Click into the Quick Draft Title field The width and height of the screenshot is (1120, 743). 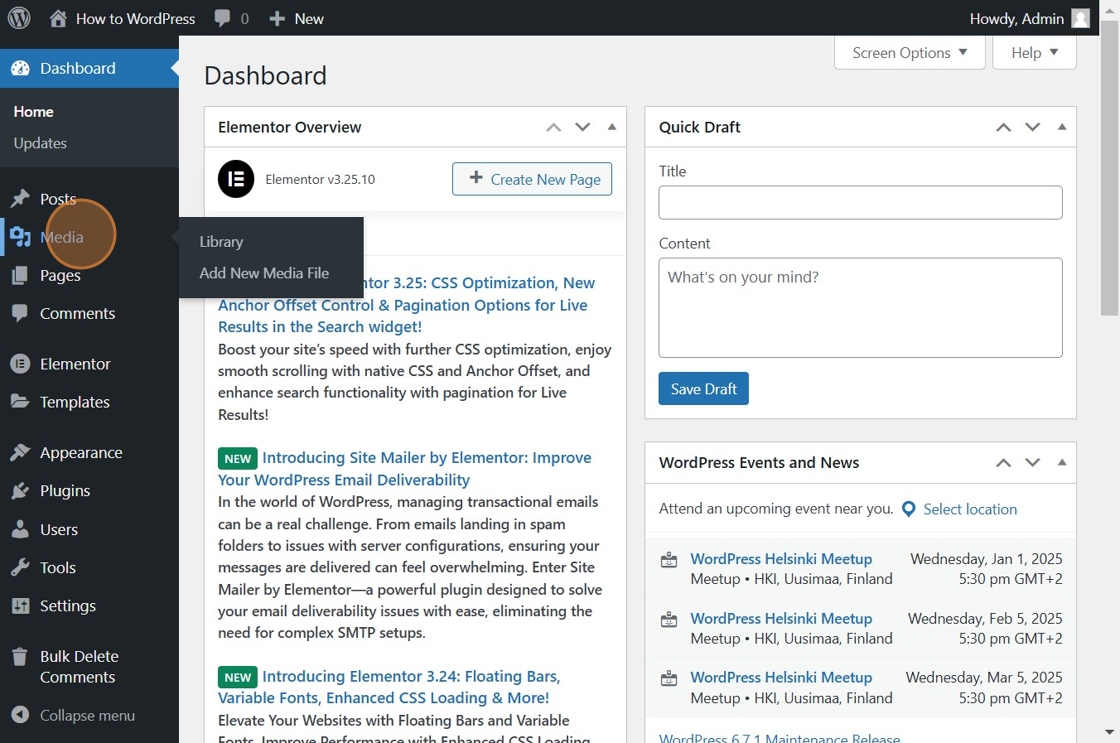coord(860,202)
